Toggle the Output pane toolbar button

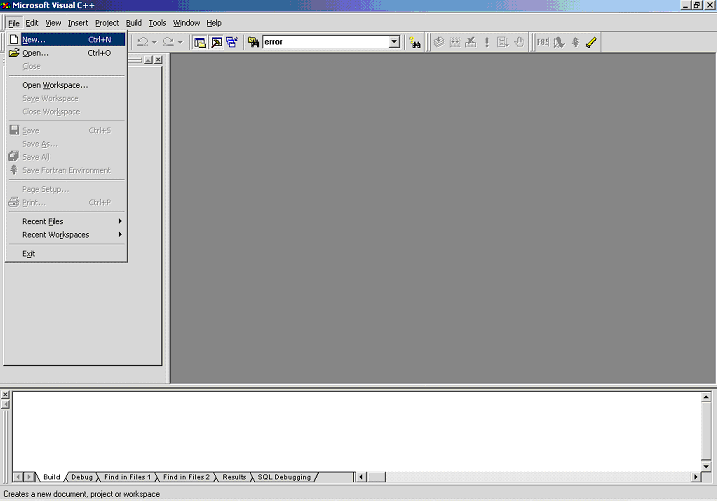[x=216, y=42]
